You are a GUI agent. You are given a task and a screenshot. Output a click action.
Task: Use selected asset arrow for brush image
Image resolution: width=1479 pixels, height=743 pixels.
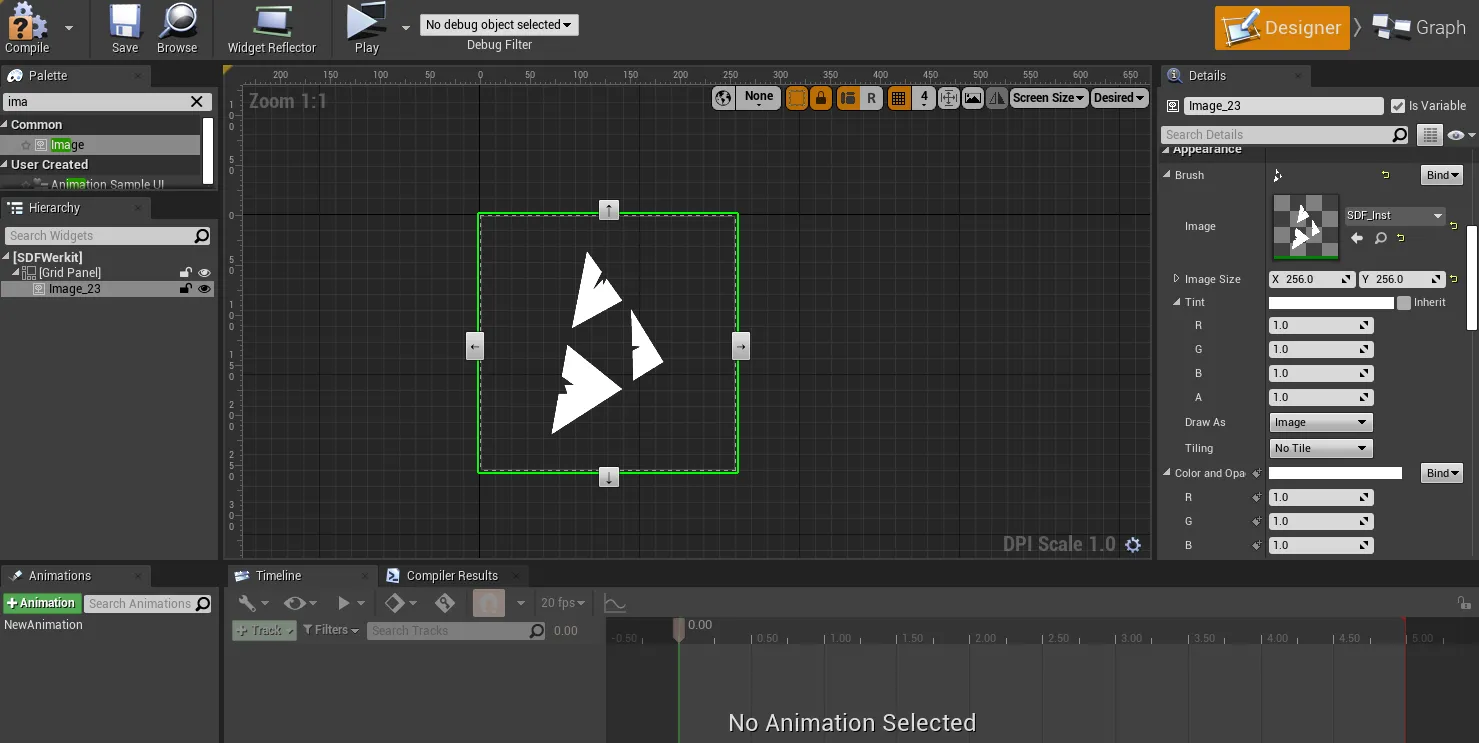pyautogui.click(x=1357, y=238)
